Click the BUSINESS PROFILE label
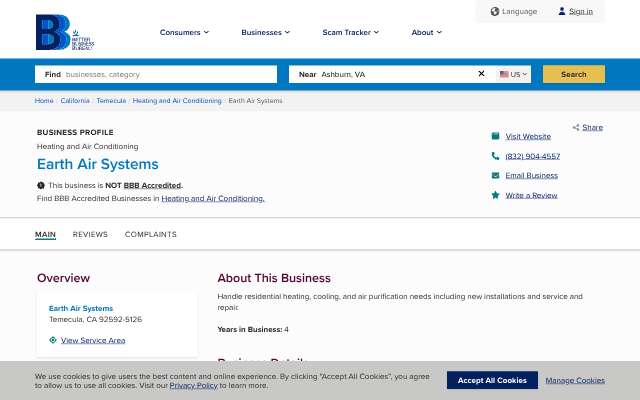 pyautogui.click(x=75, y=132)
